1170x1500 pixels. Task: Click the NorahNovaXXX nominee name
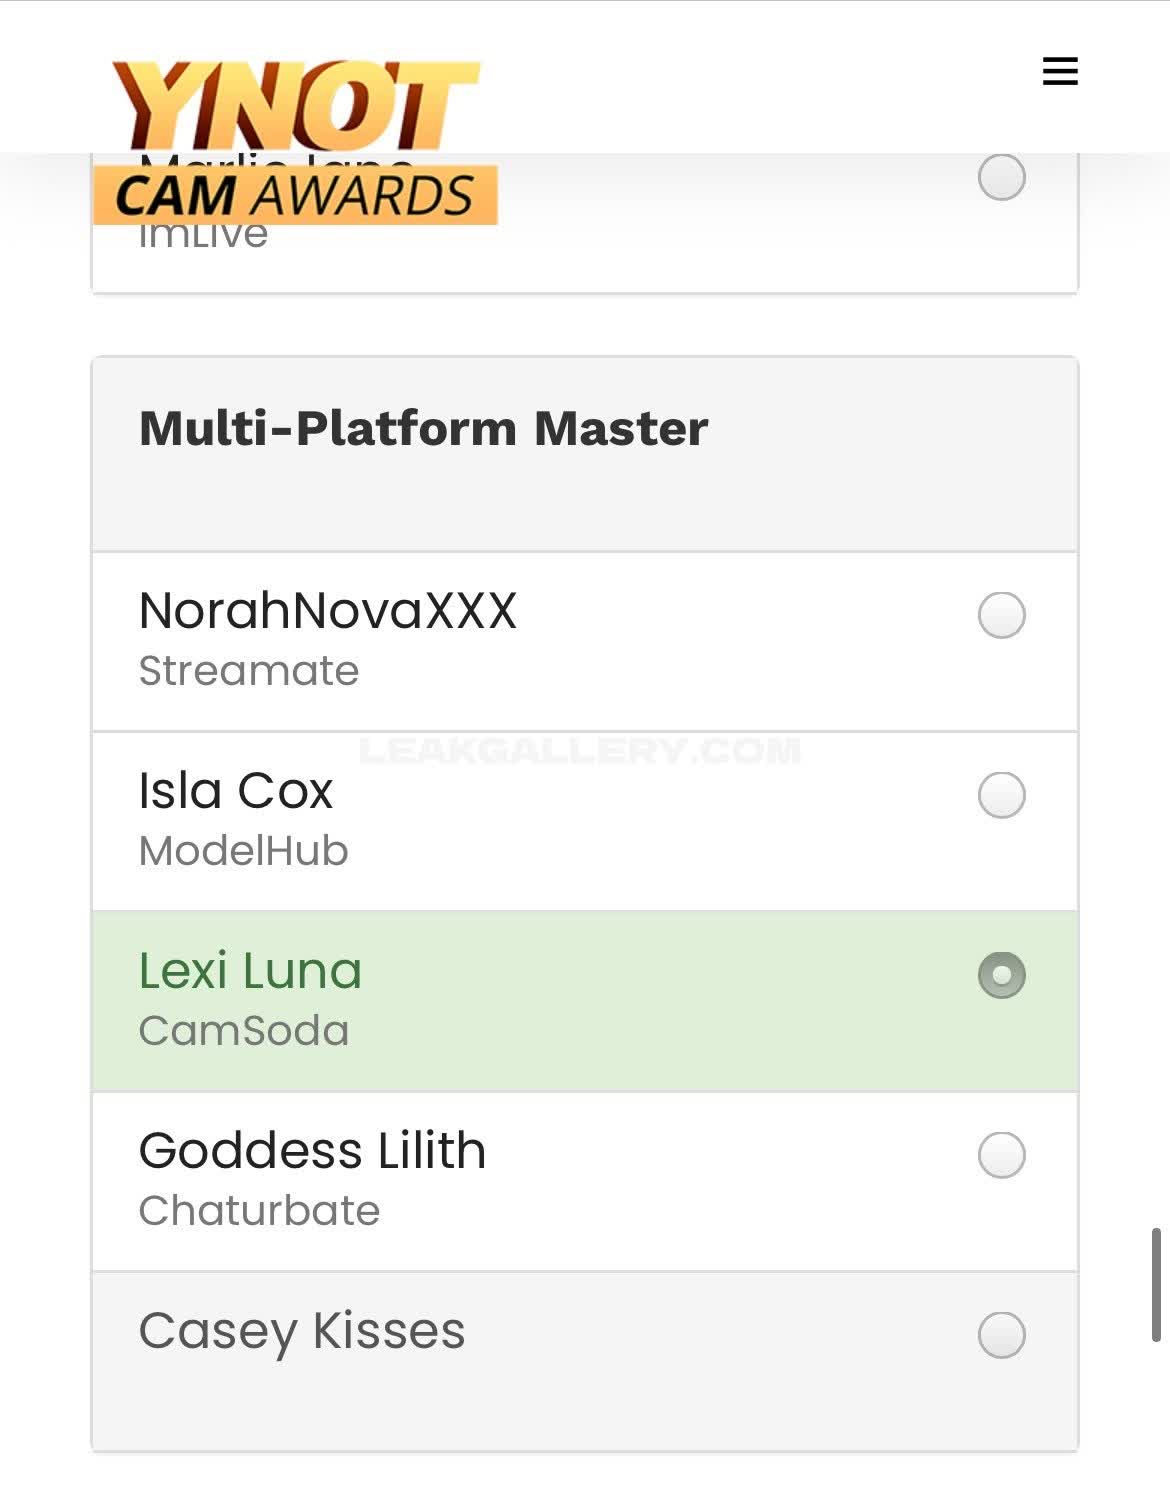[x=328, y=610]
